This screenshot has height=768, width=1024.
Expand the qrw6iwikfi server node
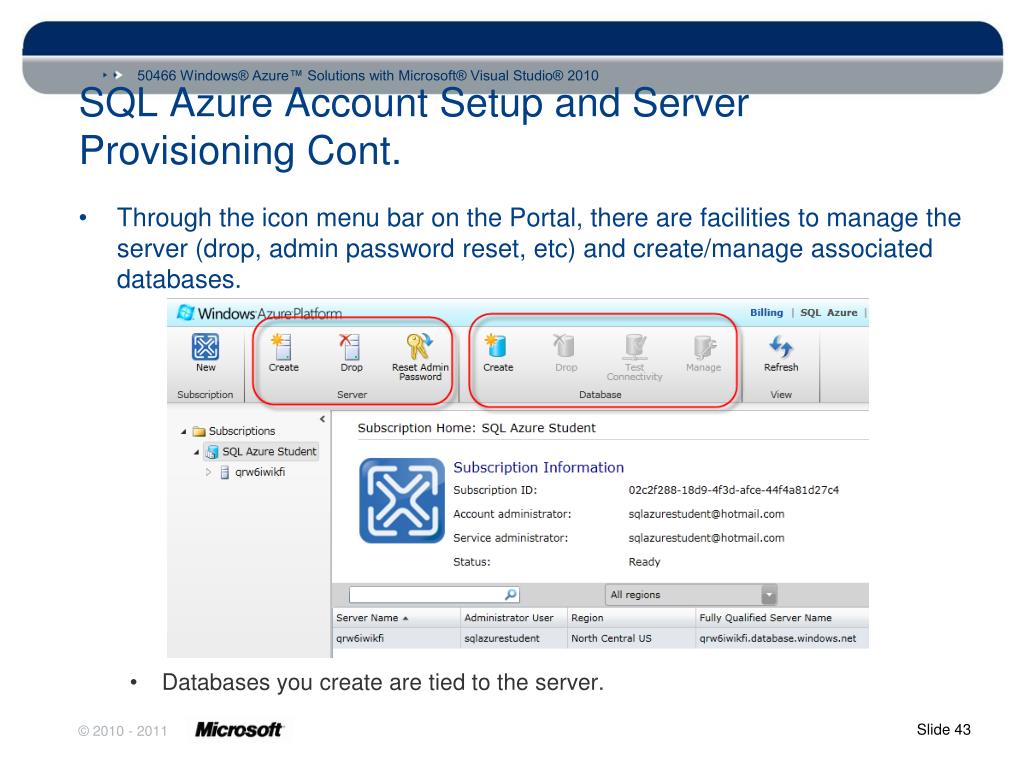coord(208,472)
